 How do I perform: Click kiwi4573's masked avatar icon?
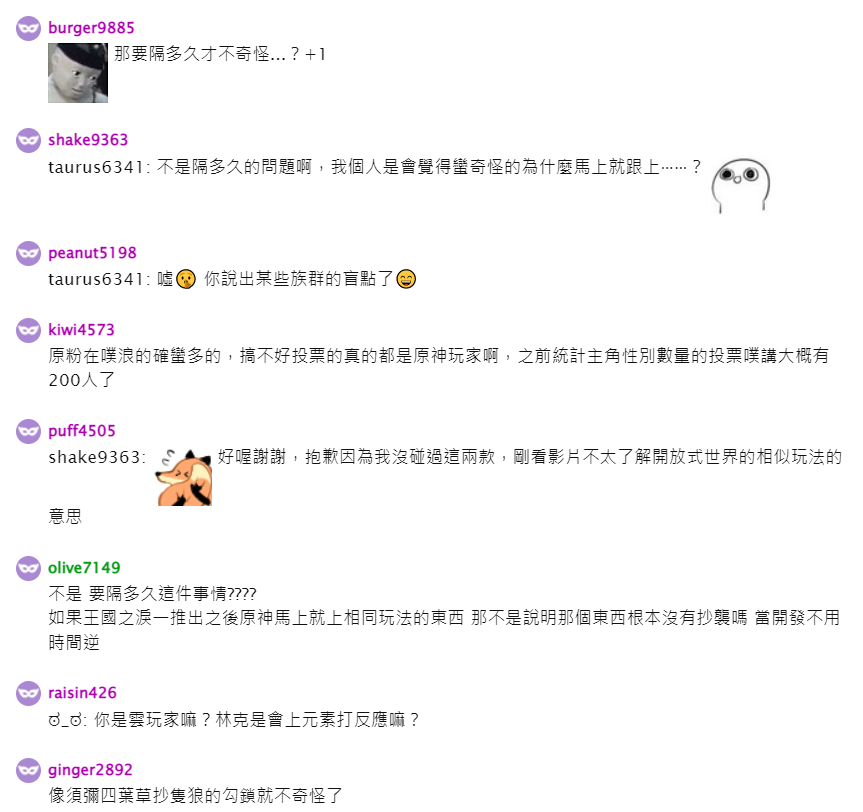coord(28,330)
